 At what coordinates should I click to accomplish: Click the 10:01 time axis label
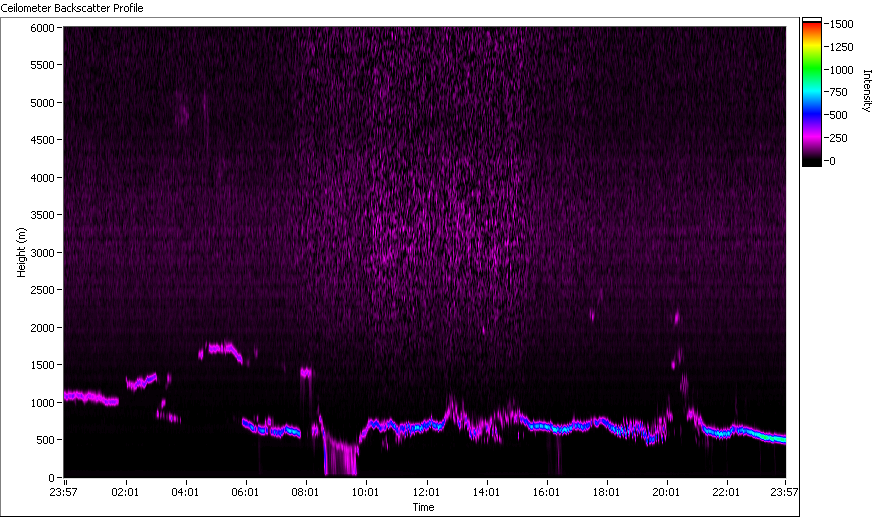point(365,492)
